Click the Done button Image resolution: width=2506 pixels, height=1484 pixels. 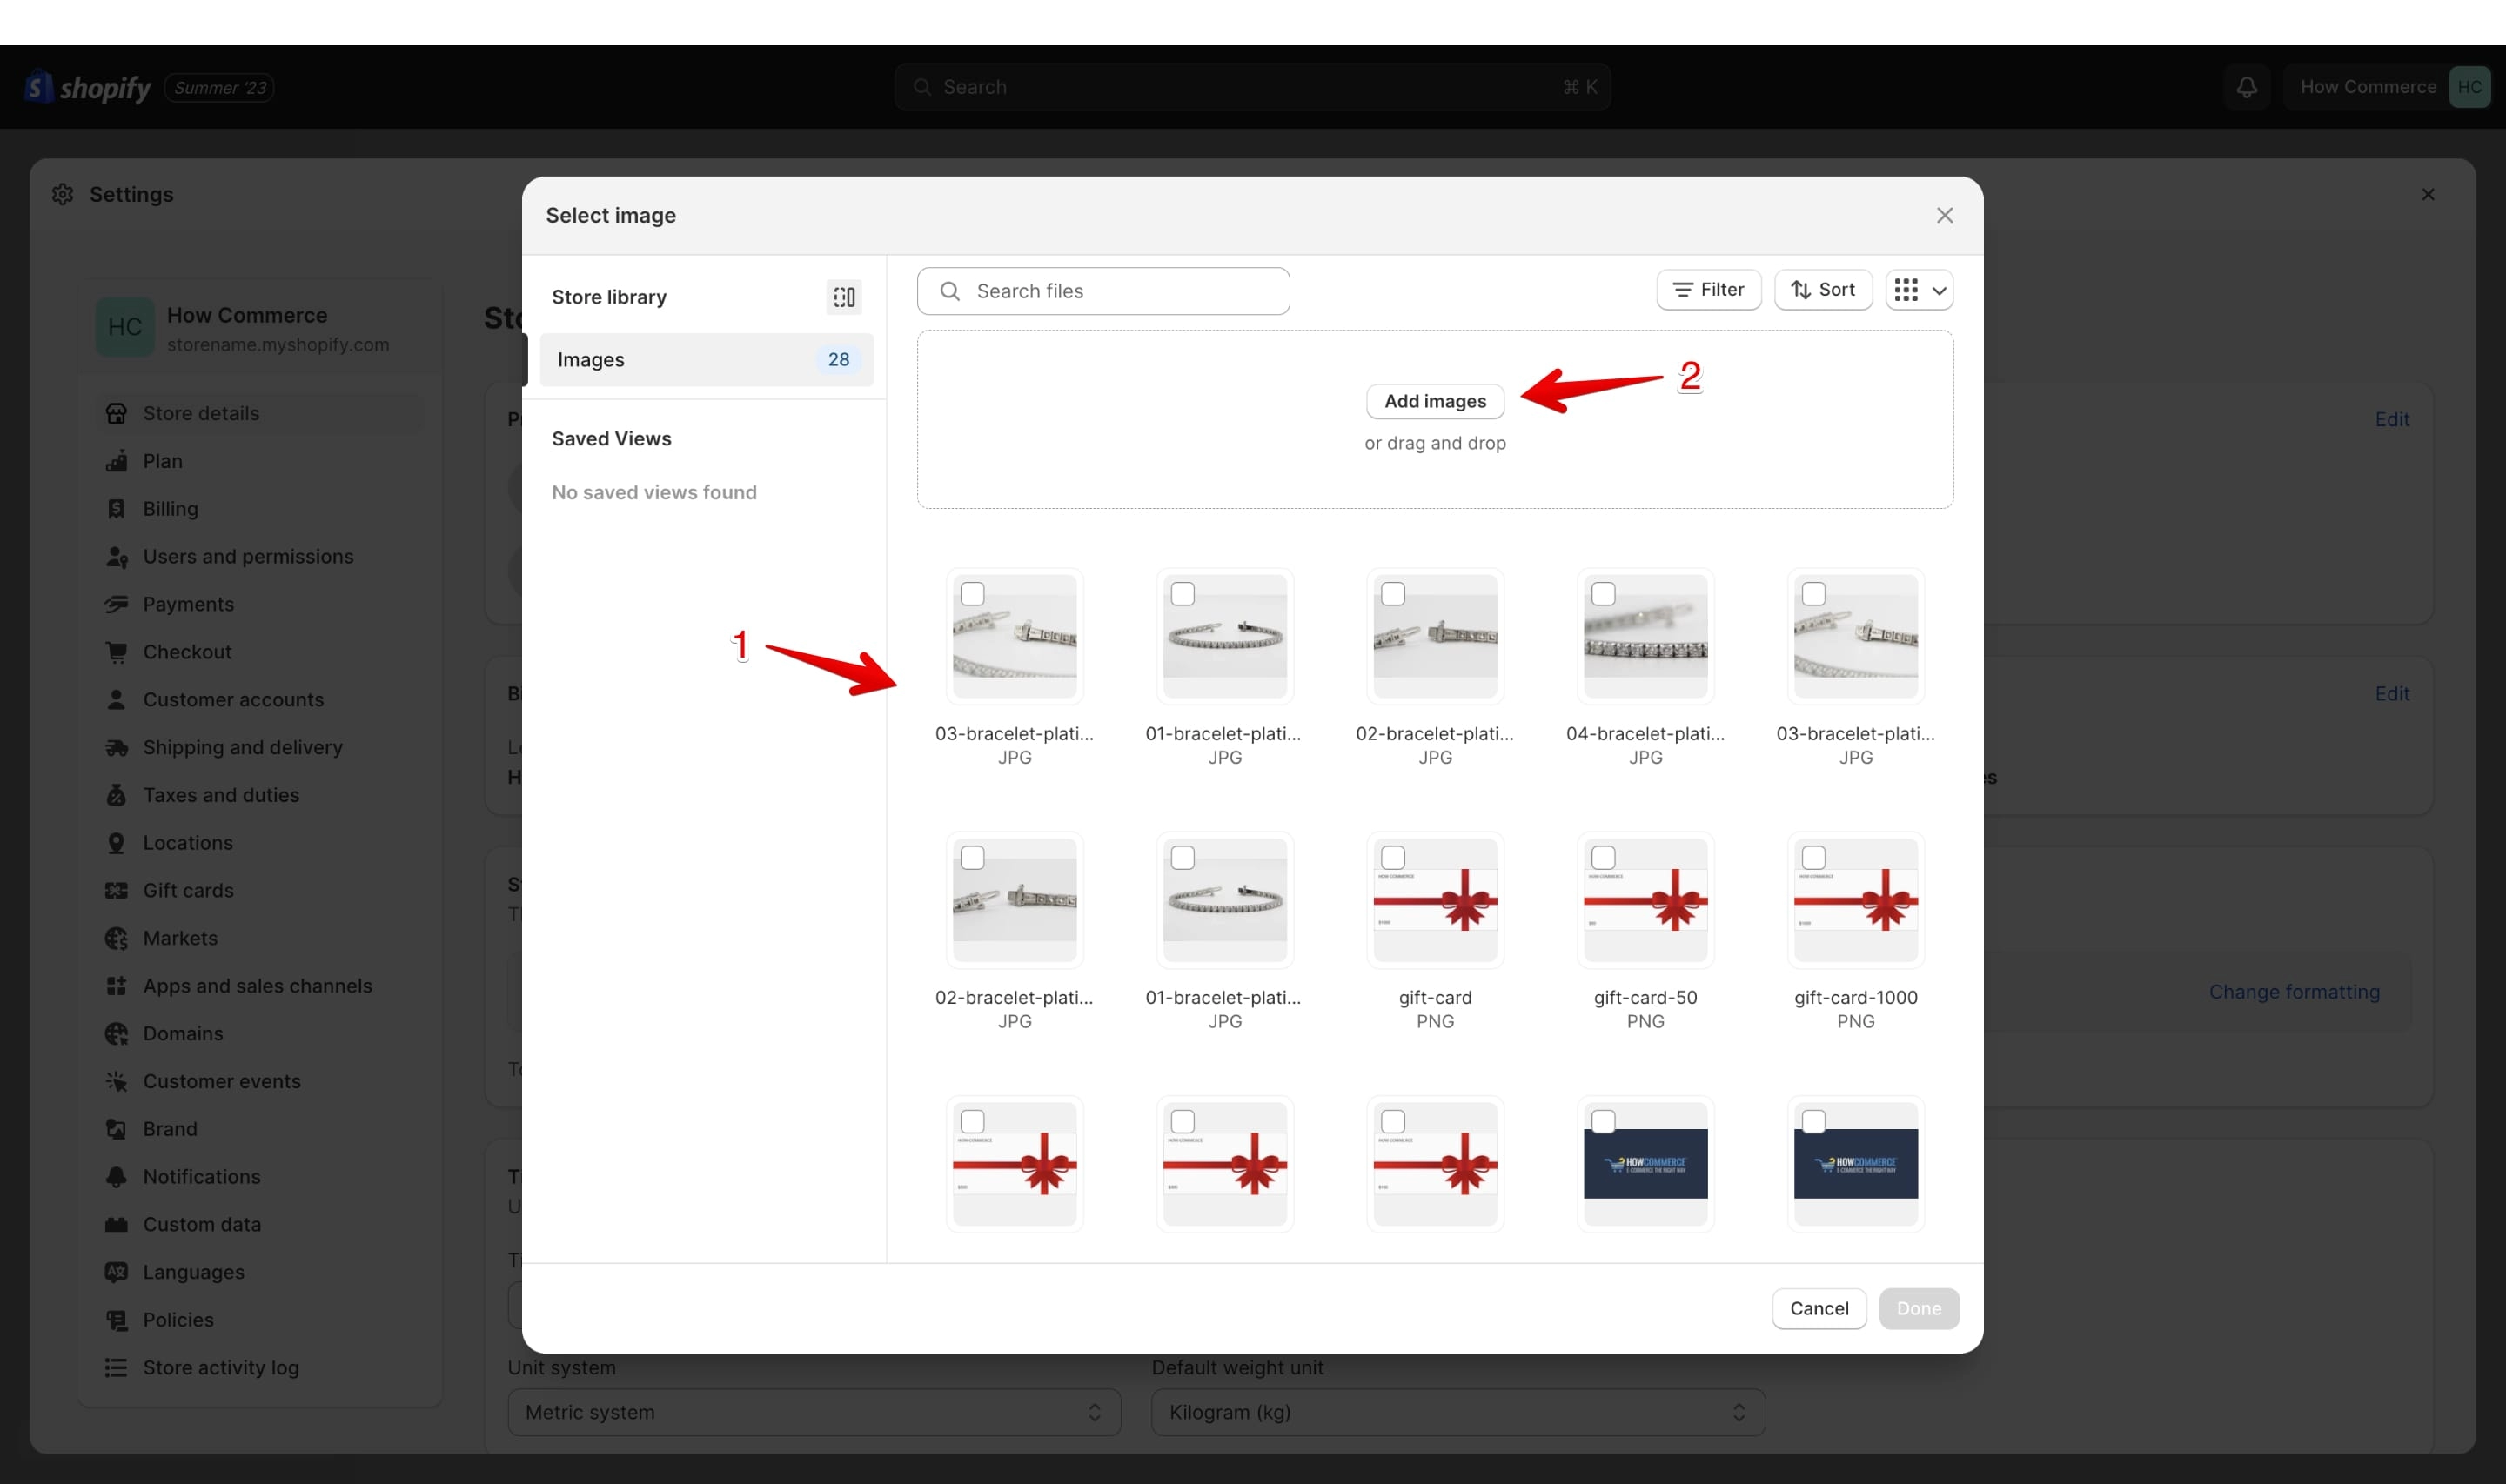pyautogui.click(x=1919, y=1309)
